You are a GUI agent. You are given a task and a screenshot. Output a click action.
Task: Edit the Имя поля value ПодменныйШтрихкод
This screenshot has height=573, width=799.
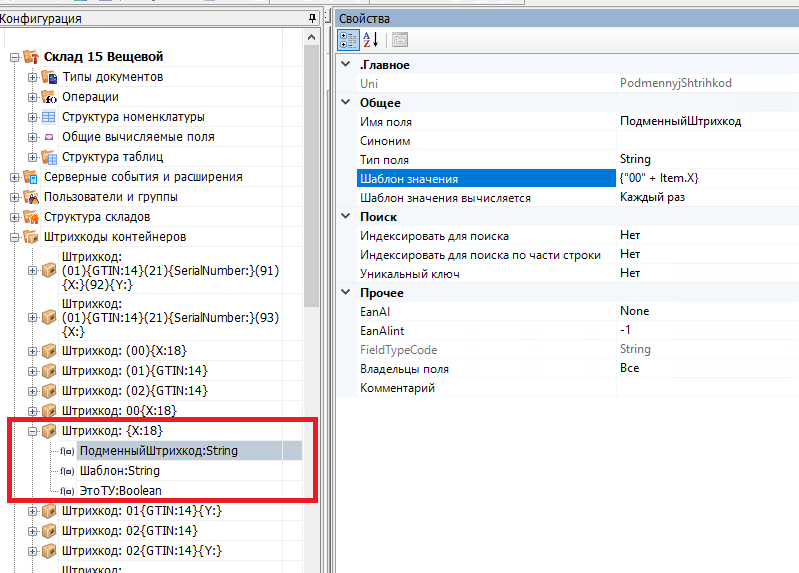(707, 121)
